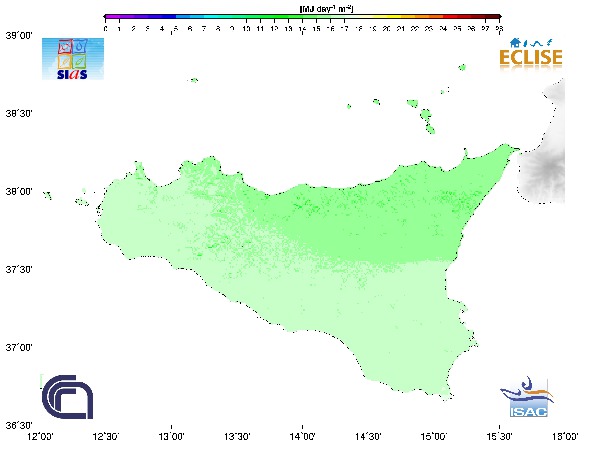Click the 38'00' latitude label
Screen dimensions: 600x450
(19, 191)
